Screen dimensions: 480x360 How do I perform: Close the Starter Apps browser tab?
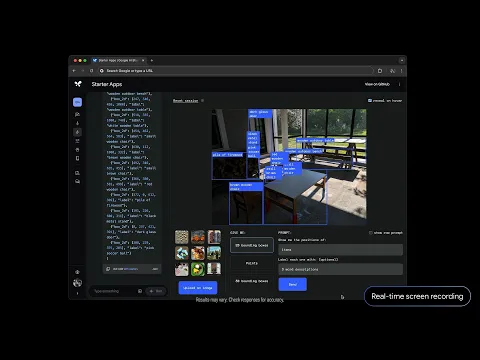pyautogui.click(x=143, y=60)
